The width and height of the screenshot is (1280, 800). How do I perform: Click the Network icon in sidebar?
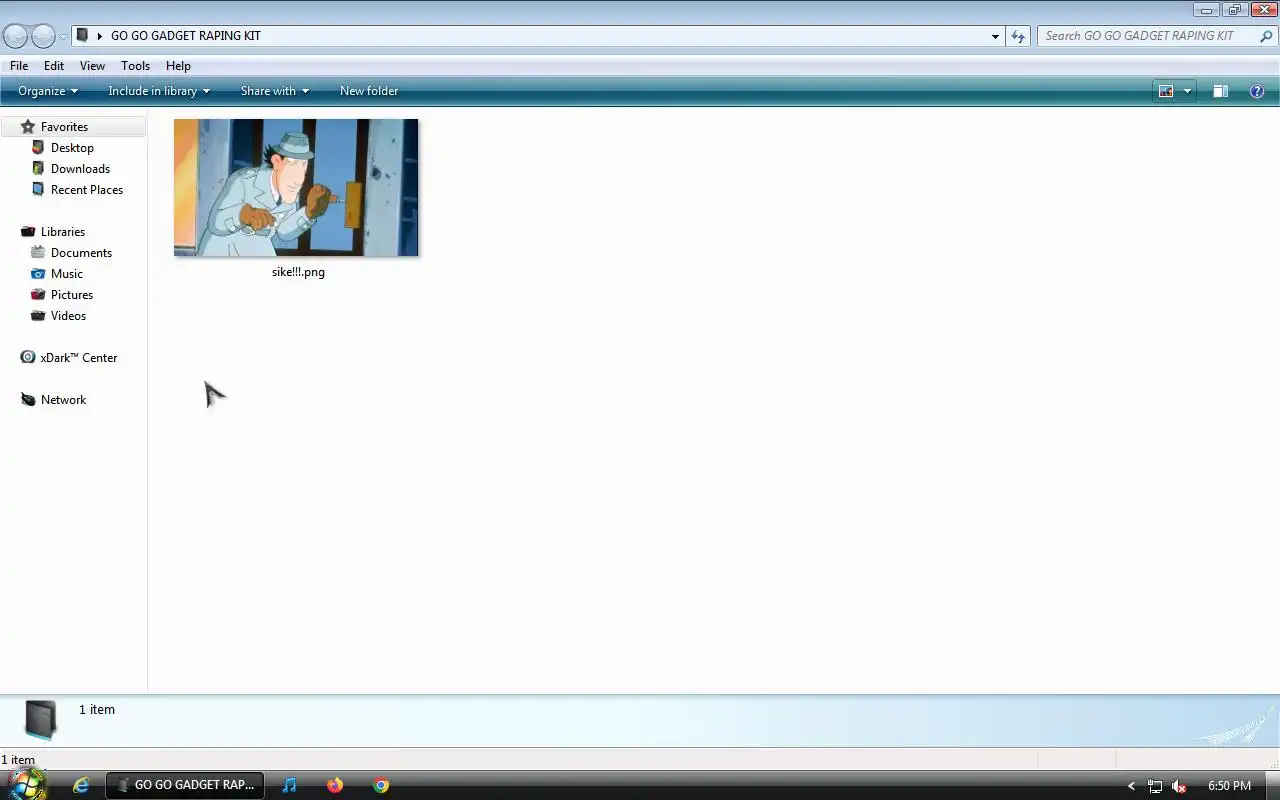pos(28,399)
